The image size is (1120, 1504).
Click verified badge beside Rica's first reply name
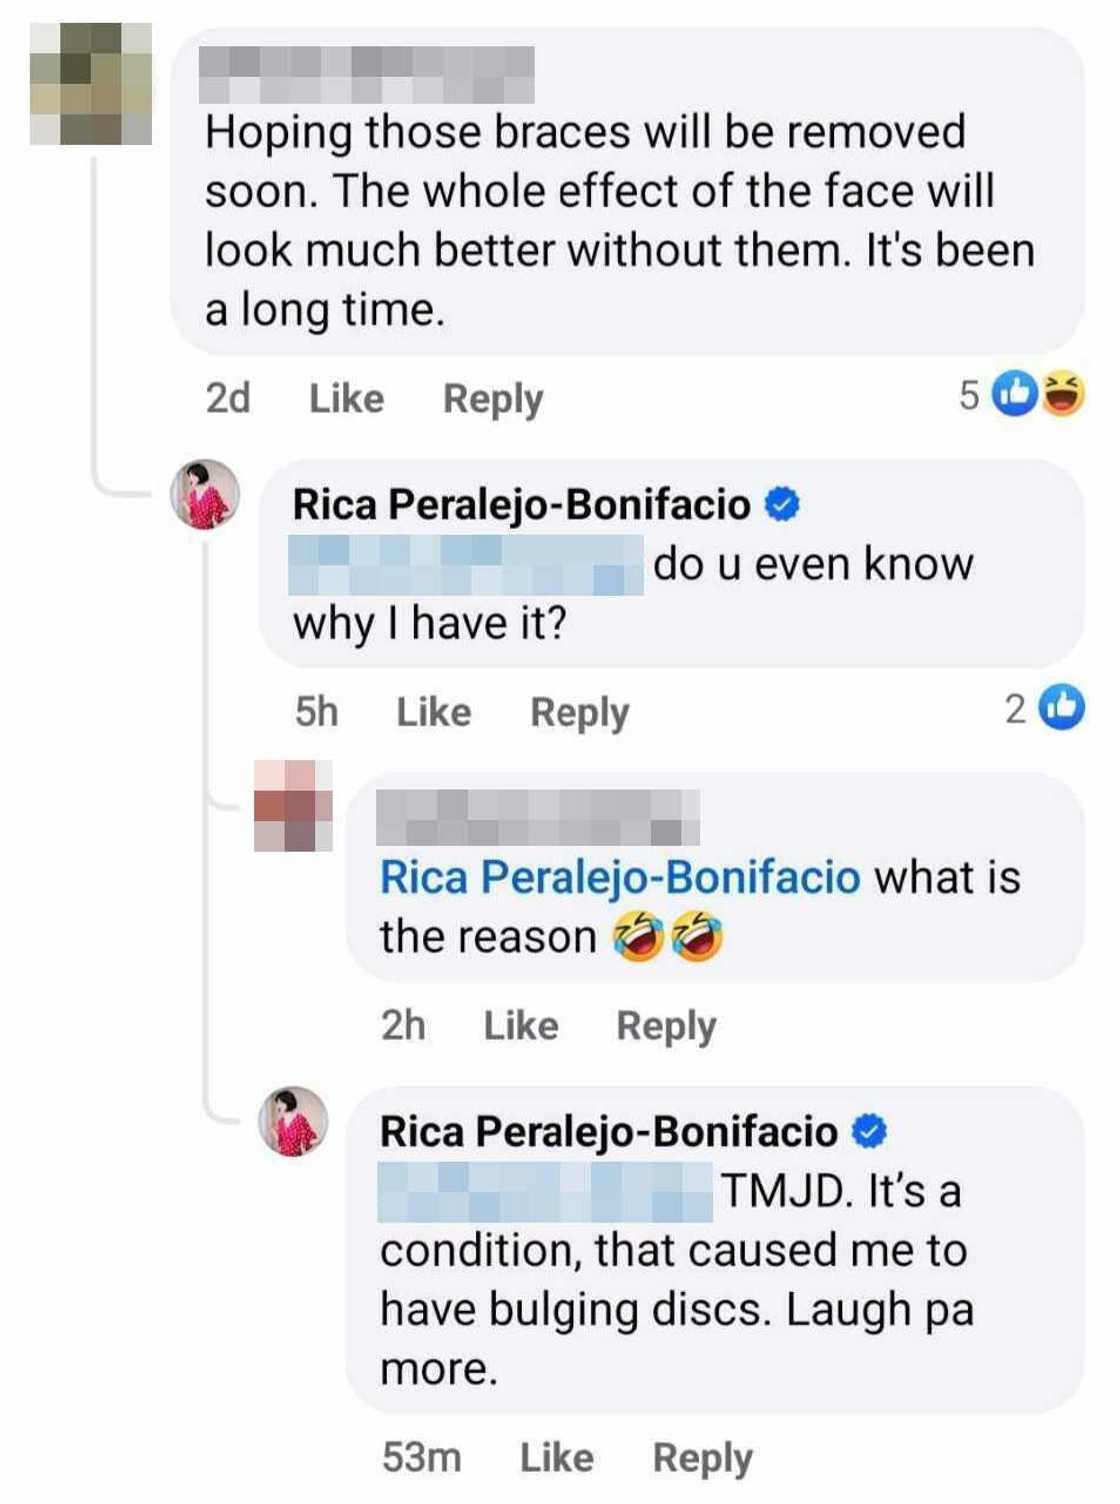click(x=782, y=504)
